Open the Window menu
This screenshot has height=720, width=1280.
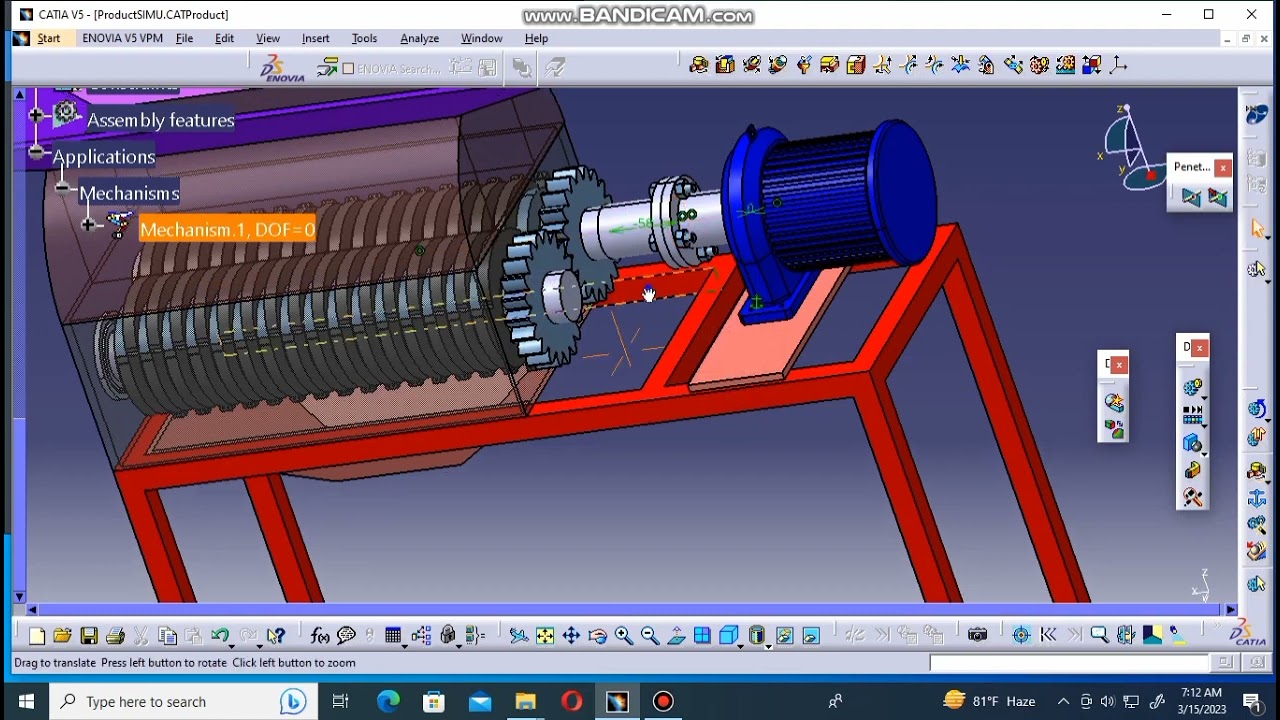481,39
